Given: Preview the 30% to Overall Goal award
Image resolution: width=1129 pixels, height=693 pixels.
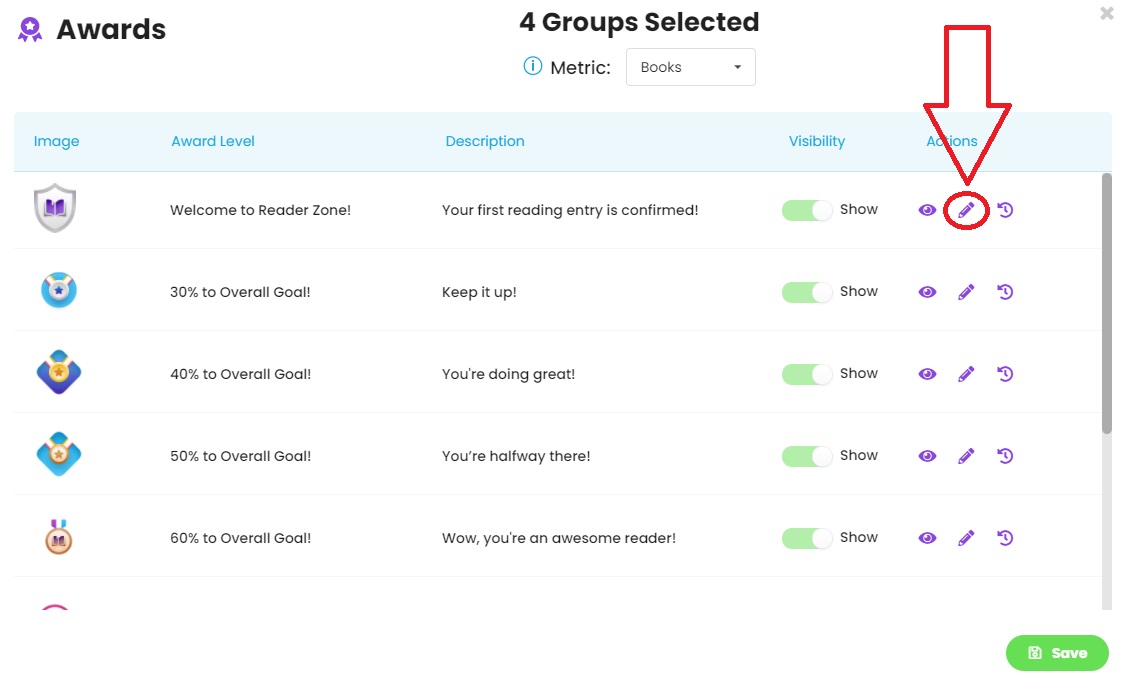Looking at the screenshot, I should (927, 292).
